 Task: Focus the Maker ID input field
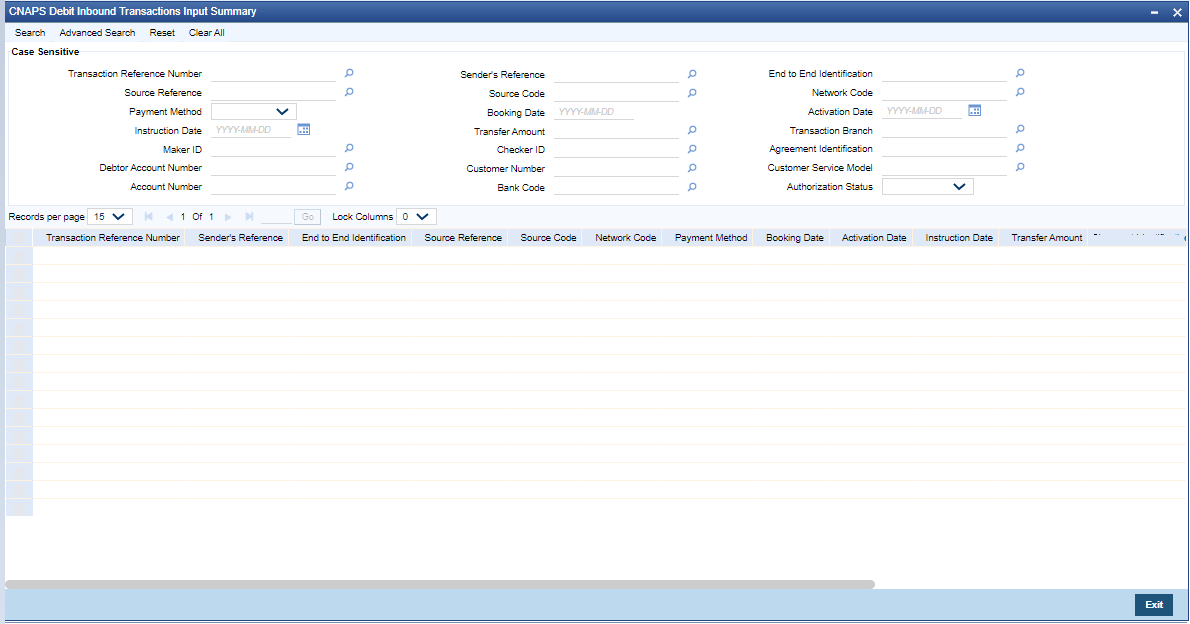point(273,150)
